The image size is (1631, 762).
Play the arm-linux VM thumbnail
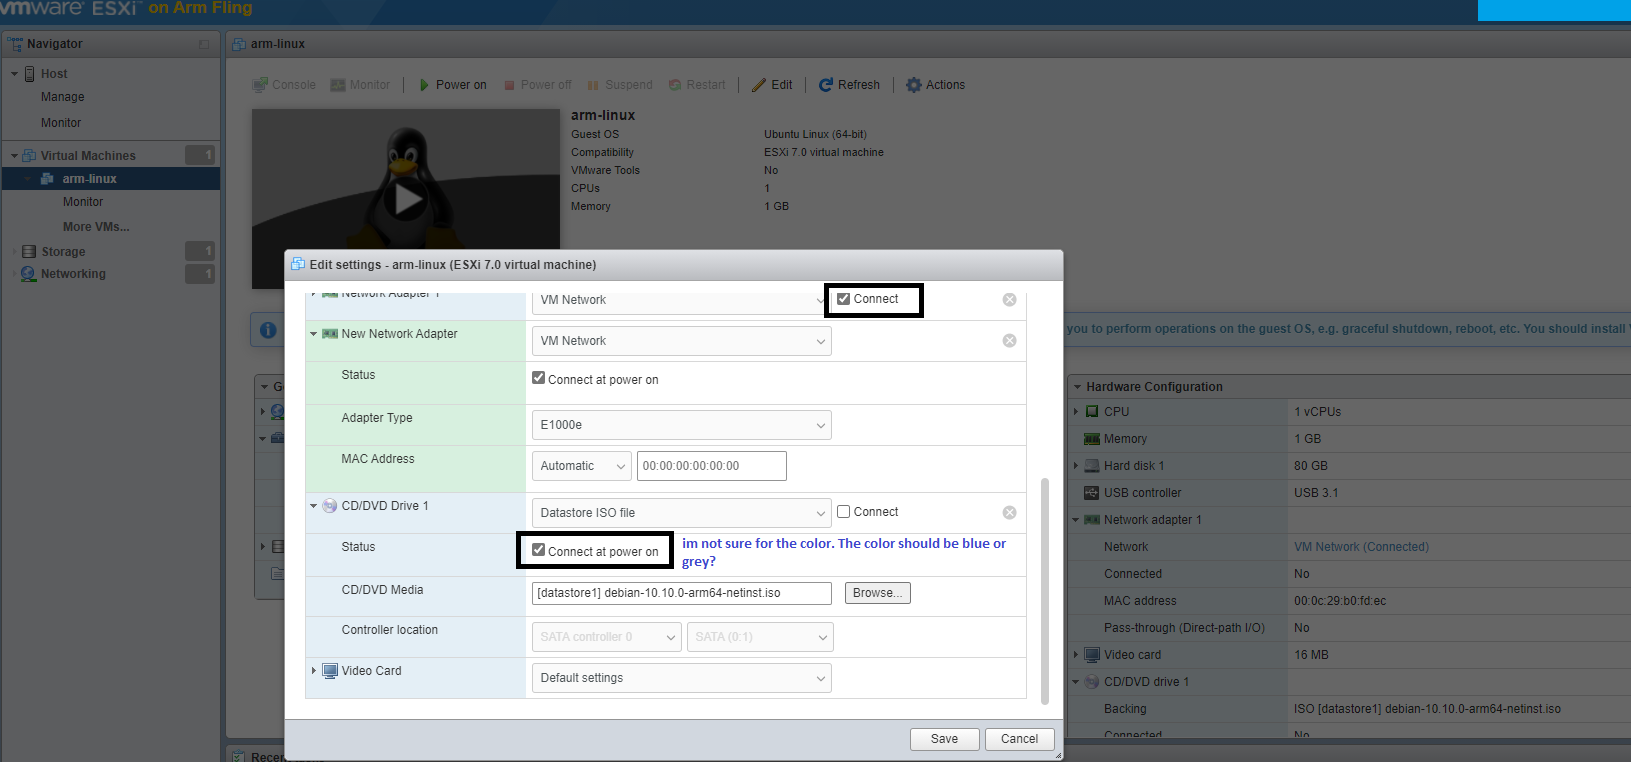[x=408, y=200]
